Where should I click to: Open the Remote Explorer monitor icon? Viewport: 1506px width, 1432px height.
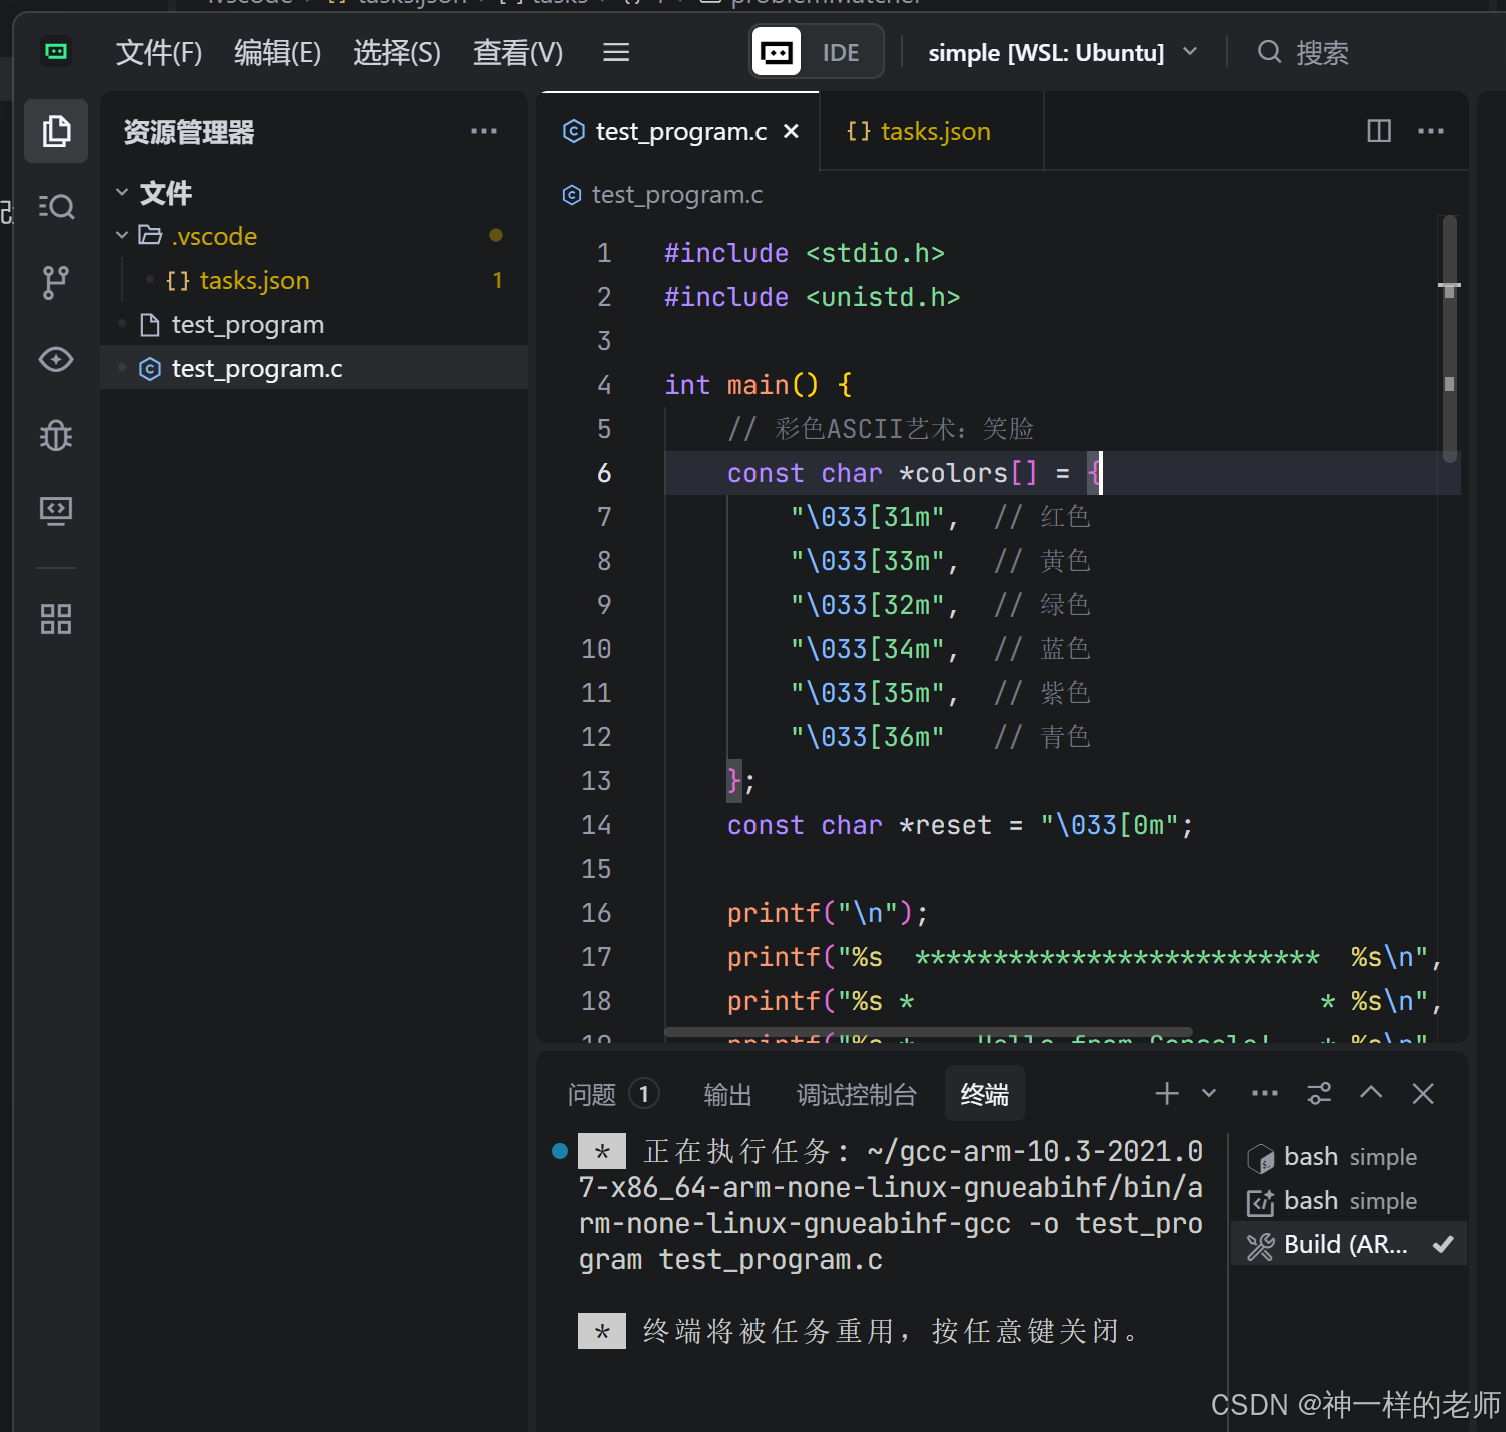(x=56, y=511)
